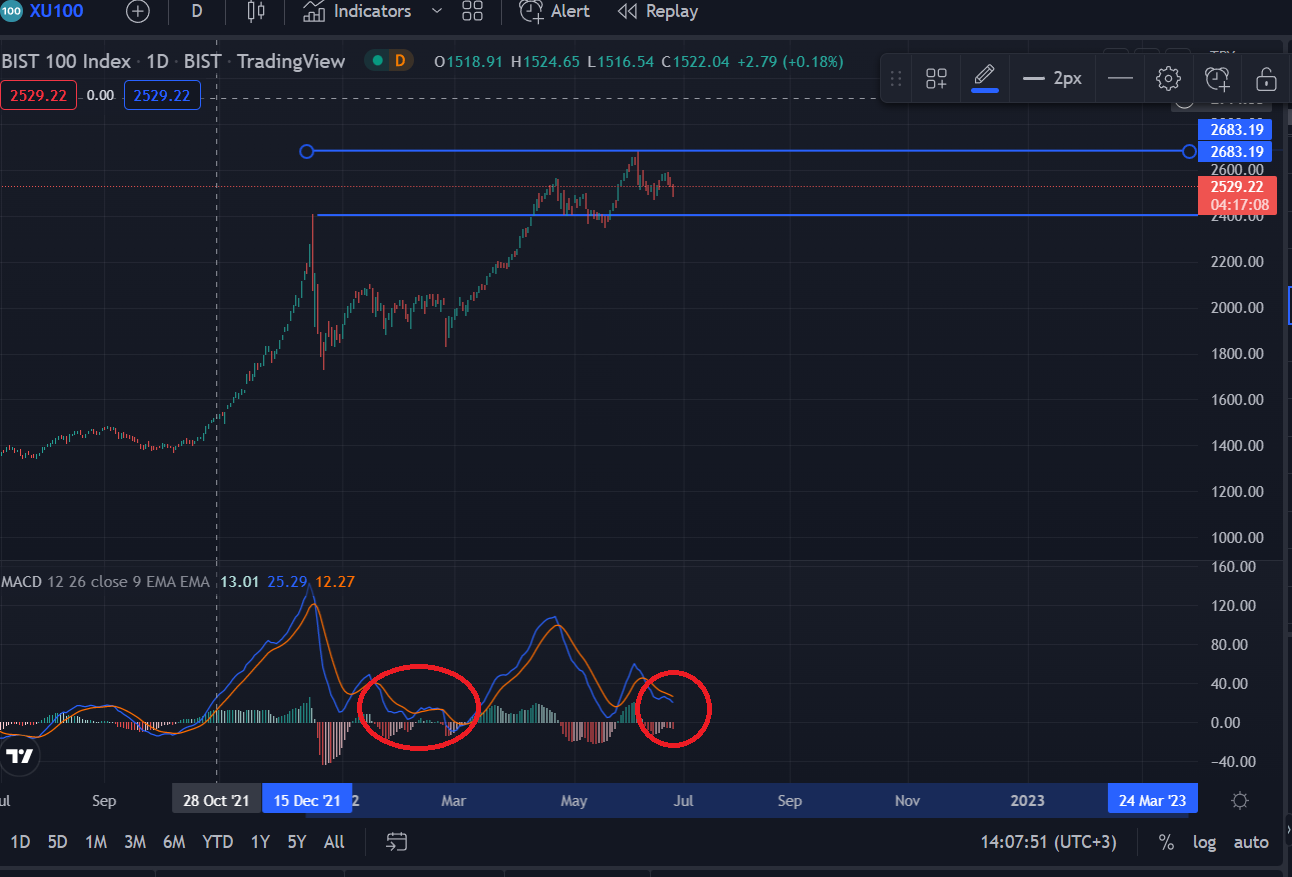Set range to 5D
This screenshot has width=1292, height=877.
point(58,842)
